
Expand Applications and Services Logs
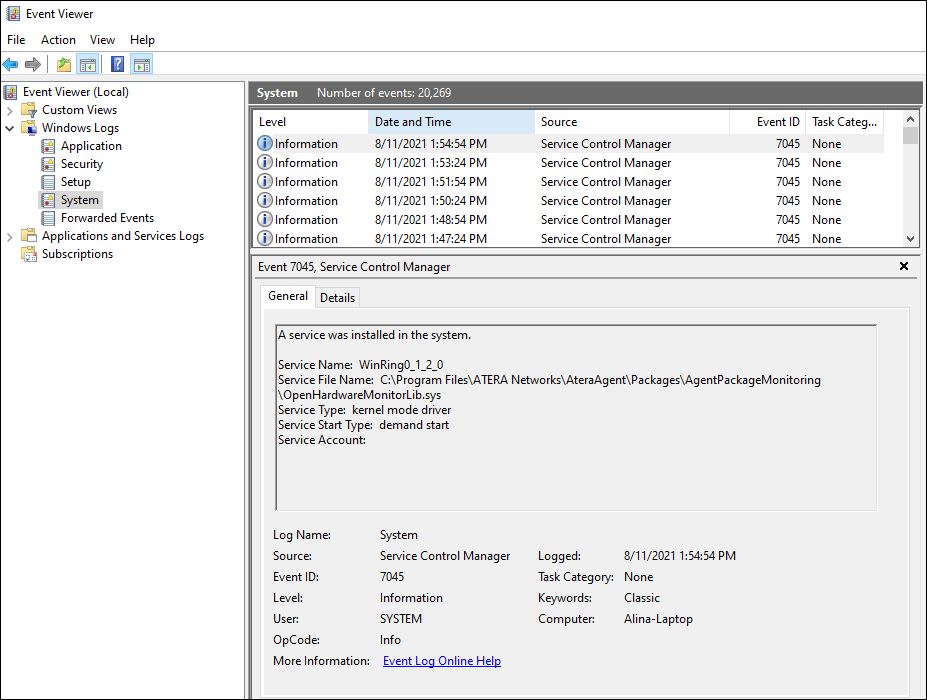(9, 236)
